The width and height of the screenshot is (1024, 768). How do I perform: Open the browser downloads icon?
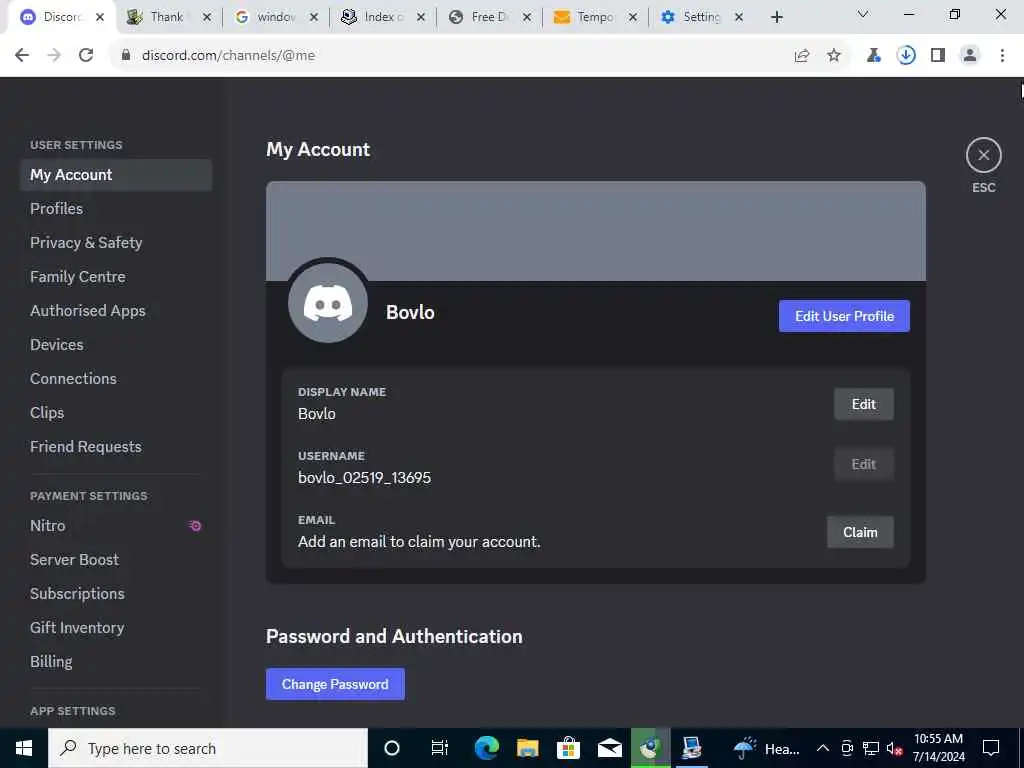[906, 56]
